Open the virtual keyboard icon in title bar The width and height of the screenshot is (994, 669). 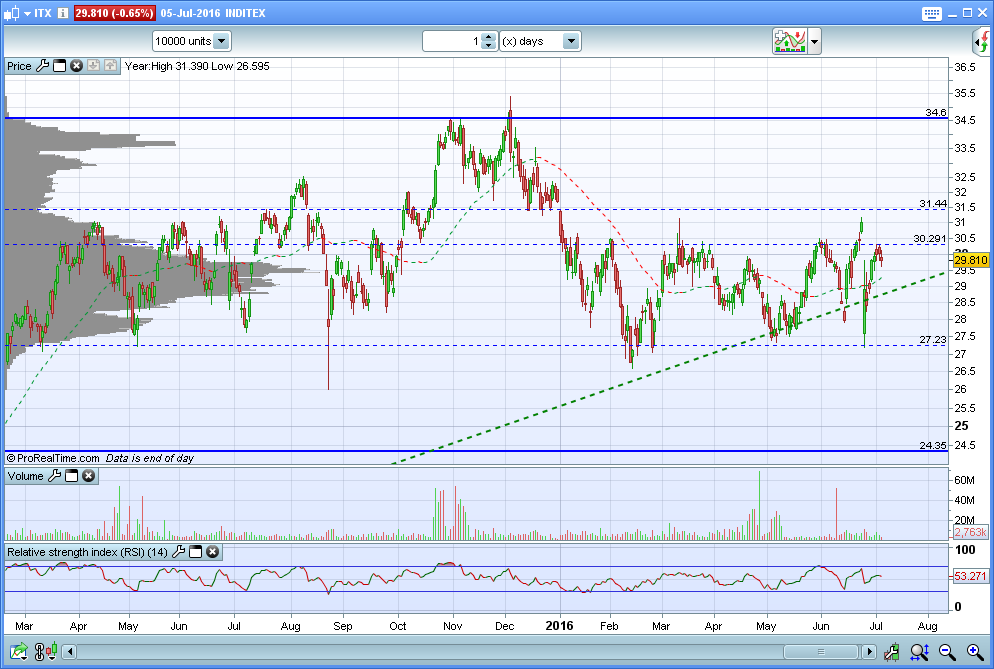[932, 13]
